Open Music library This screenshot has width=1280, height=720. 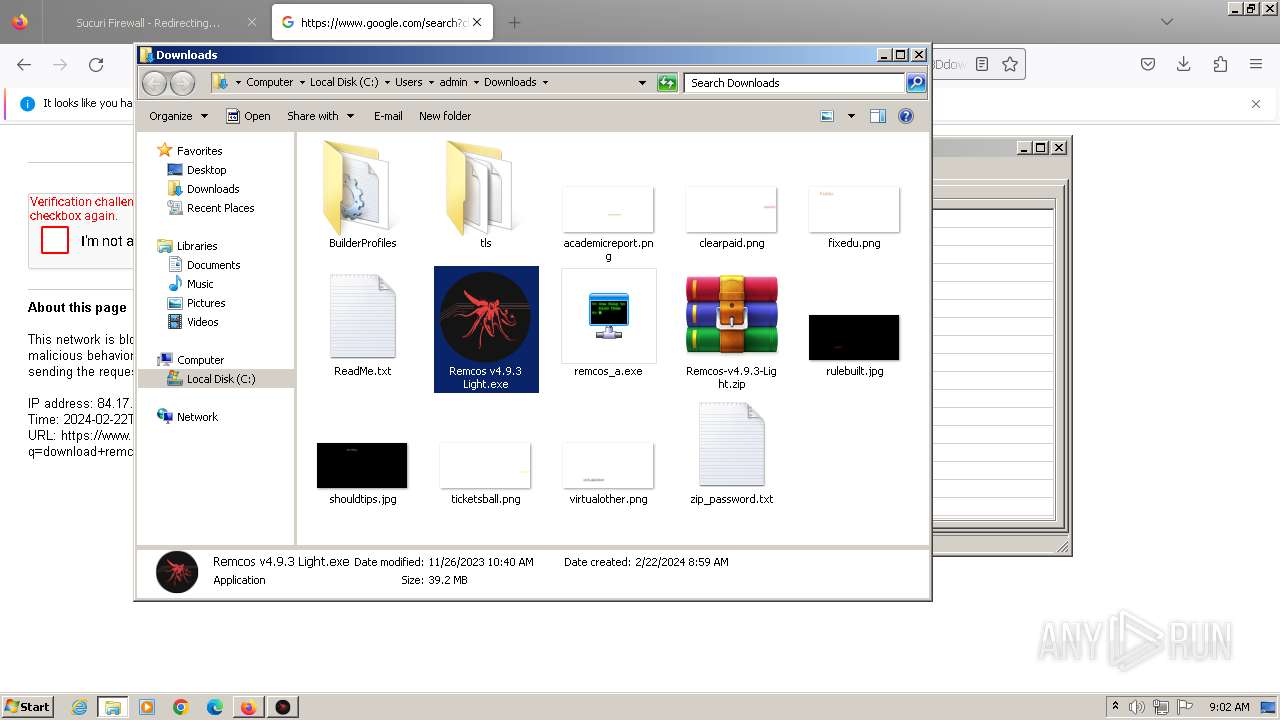click(200, 284)
